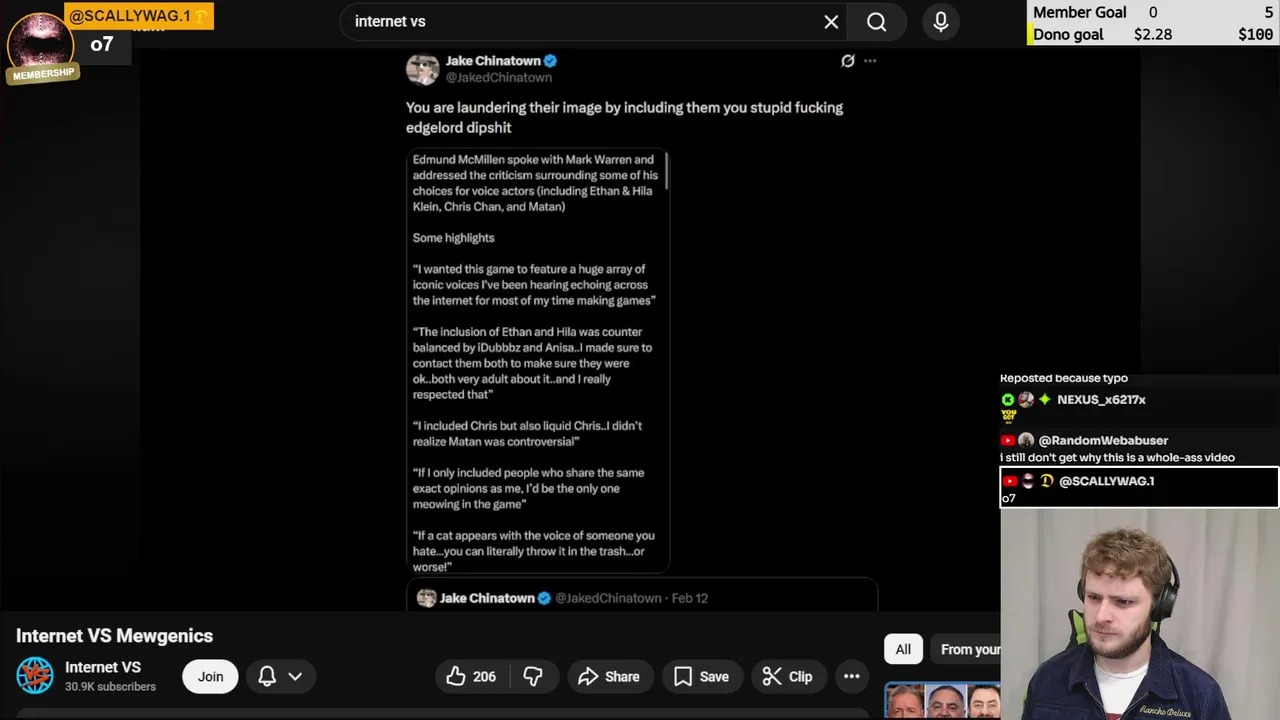
Task: Share the Internet VS Mewgenics video
Action: (609, 677)
